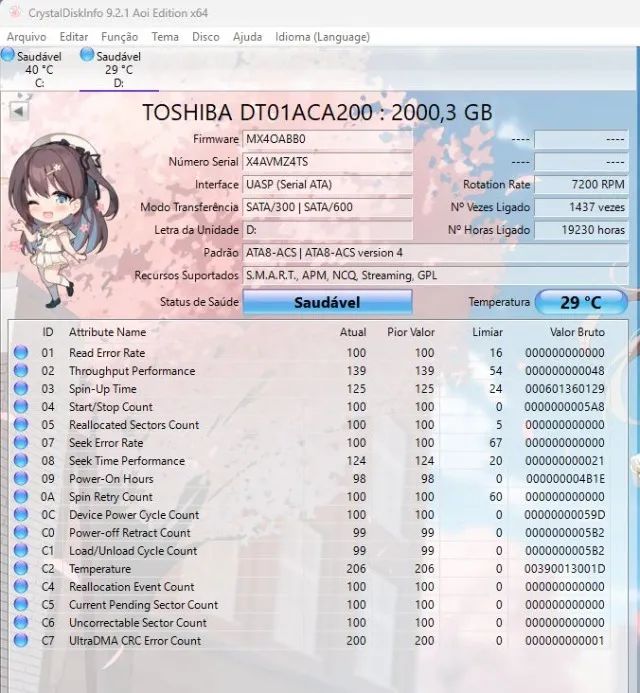640x693 pixels.
Task: Click the status icon of Reallocated Sectors Count
Action: point(21,425)
